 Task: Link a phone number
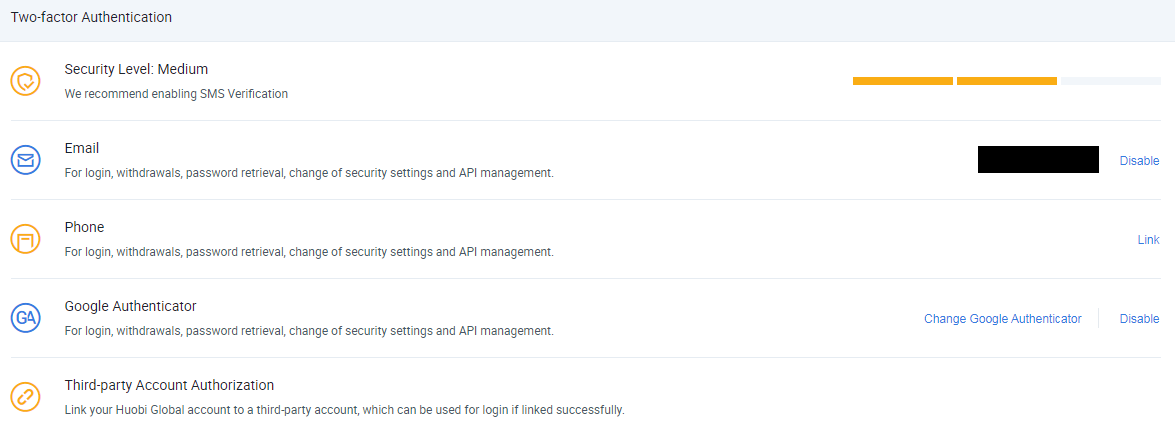[x=1148, y=239]
